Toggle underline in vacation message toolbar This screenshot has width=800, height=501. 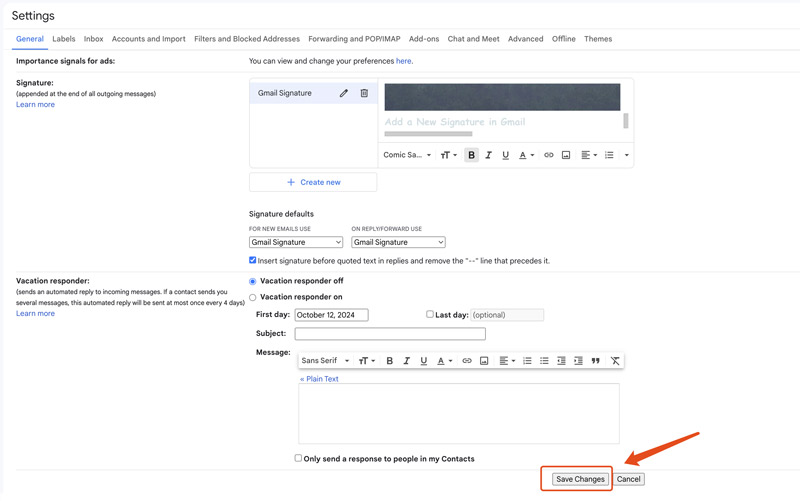(x=423, y=361)
